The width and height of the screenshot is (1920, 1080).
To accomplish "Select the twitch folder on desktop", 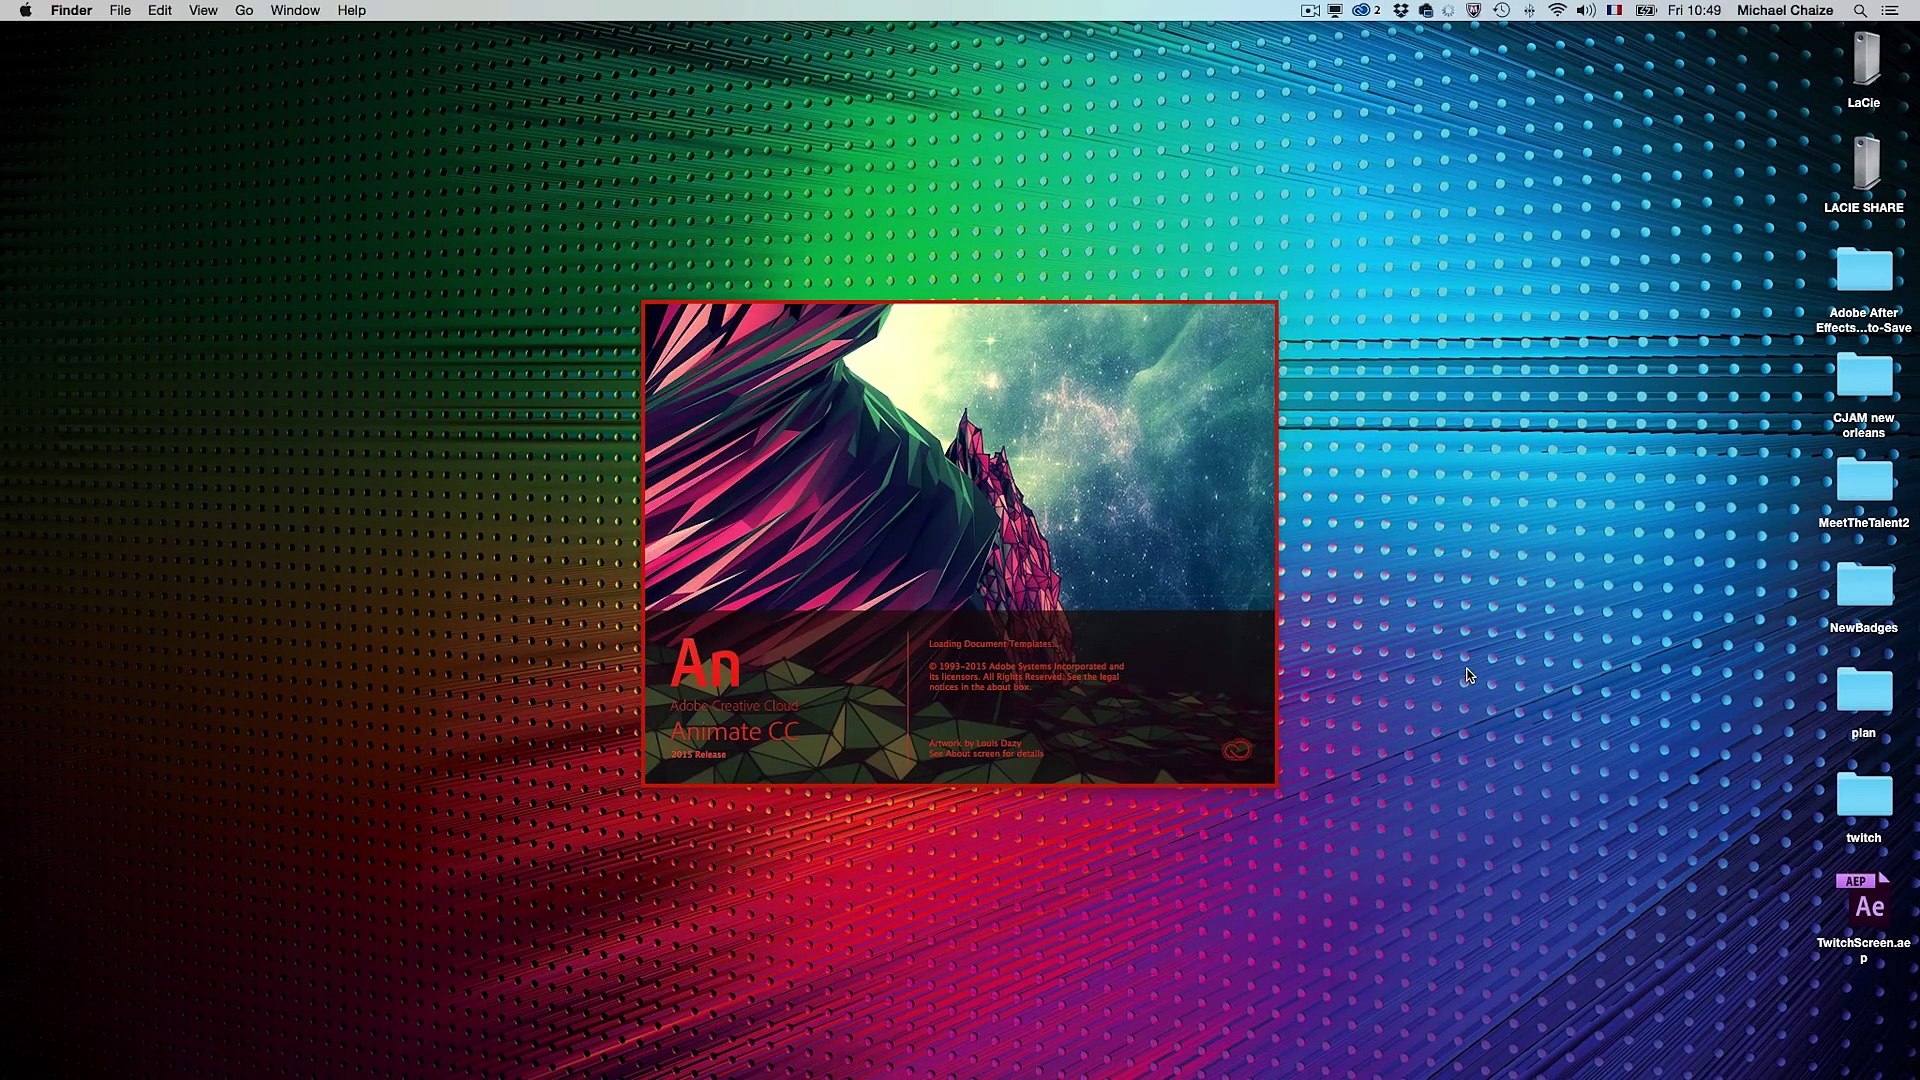I will pyautogui.click(x=1864, y=795).
